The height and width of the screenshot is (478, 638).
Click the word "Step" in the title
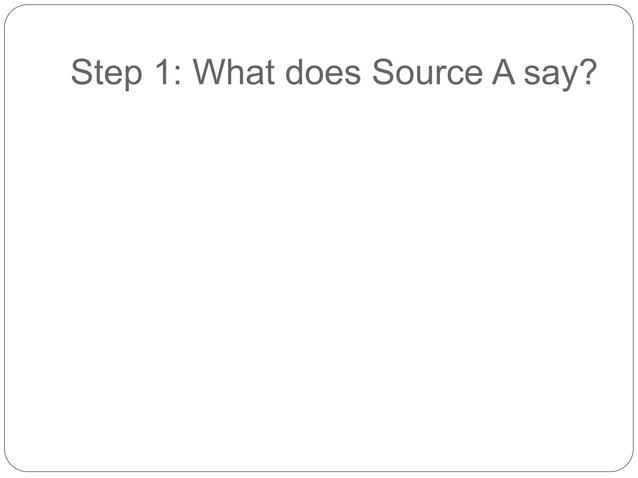click(x=105, y=74)
